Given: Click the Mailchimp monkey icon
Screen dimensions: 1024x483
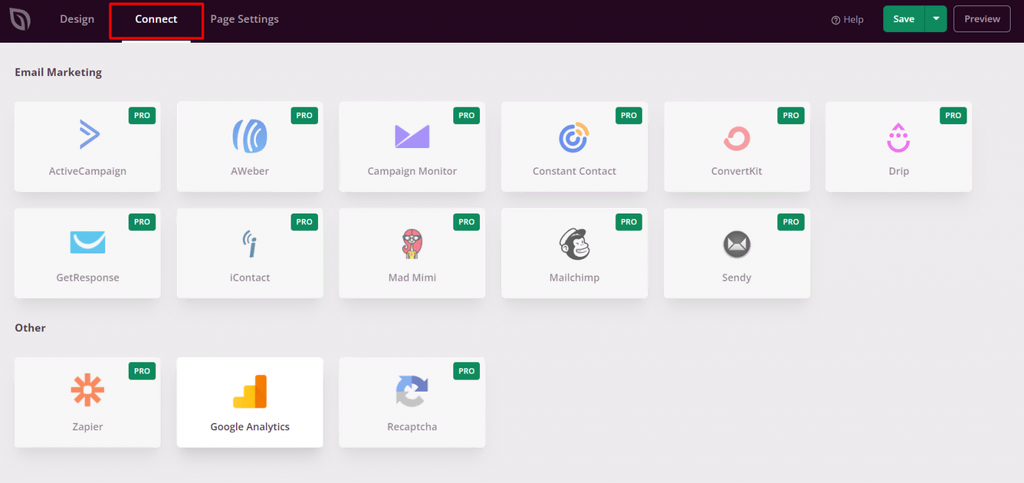Looking at the screenshot, I should point(575,243).
